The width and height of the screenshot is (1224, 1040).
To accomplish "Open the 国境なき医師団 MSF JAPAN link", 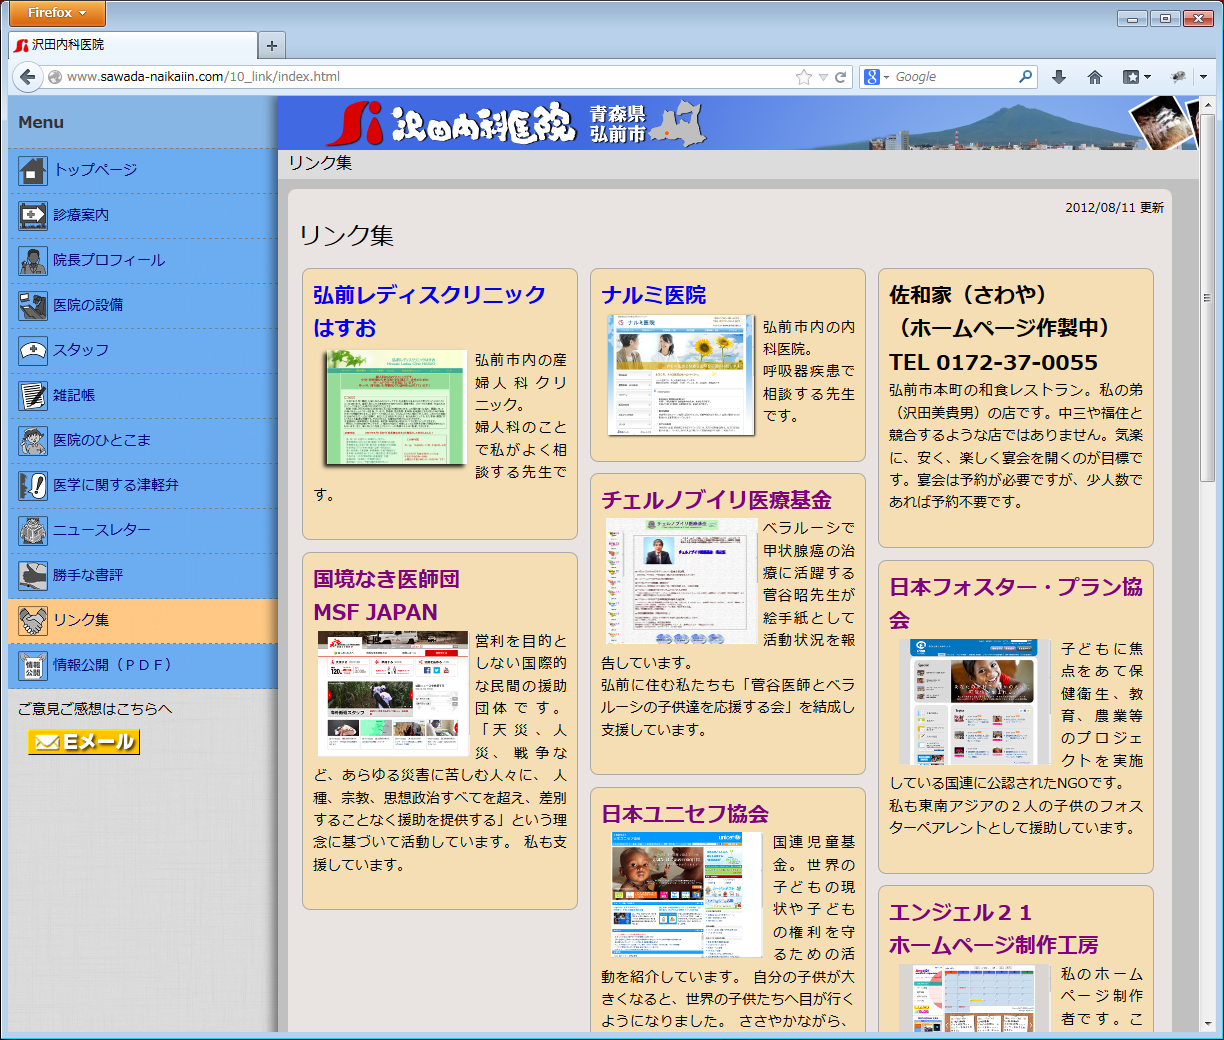I will [x=386, y=595].
